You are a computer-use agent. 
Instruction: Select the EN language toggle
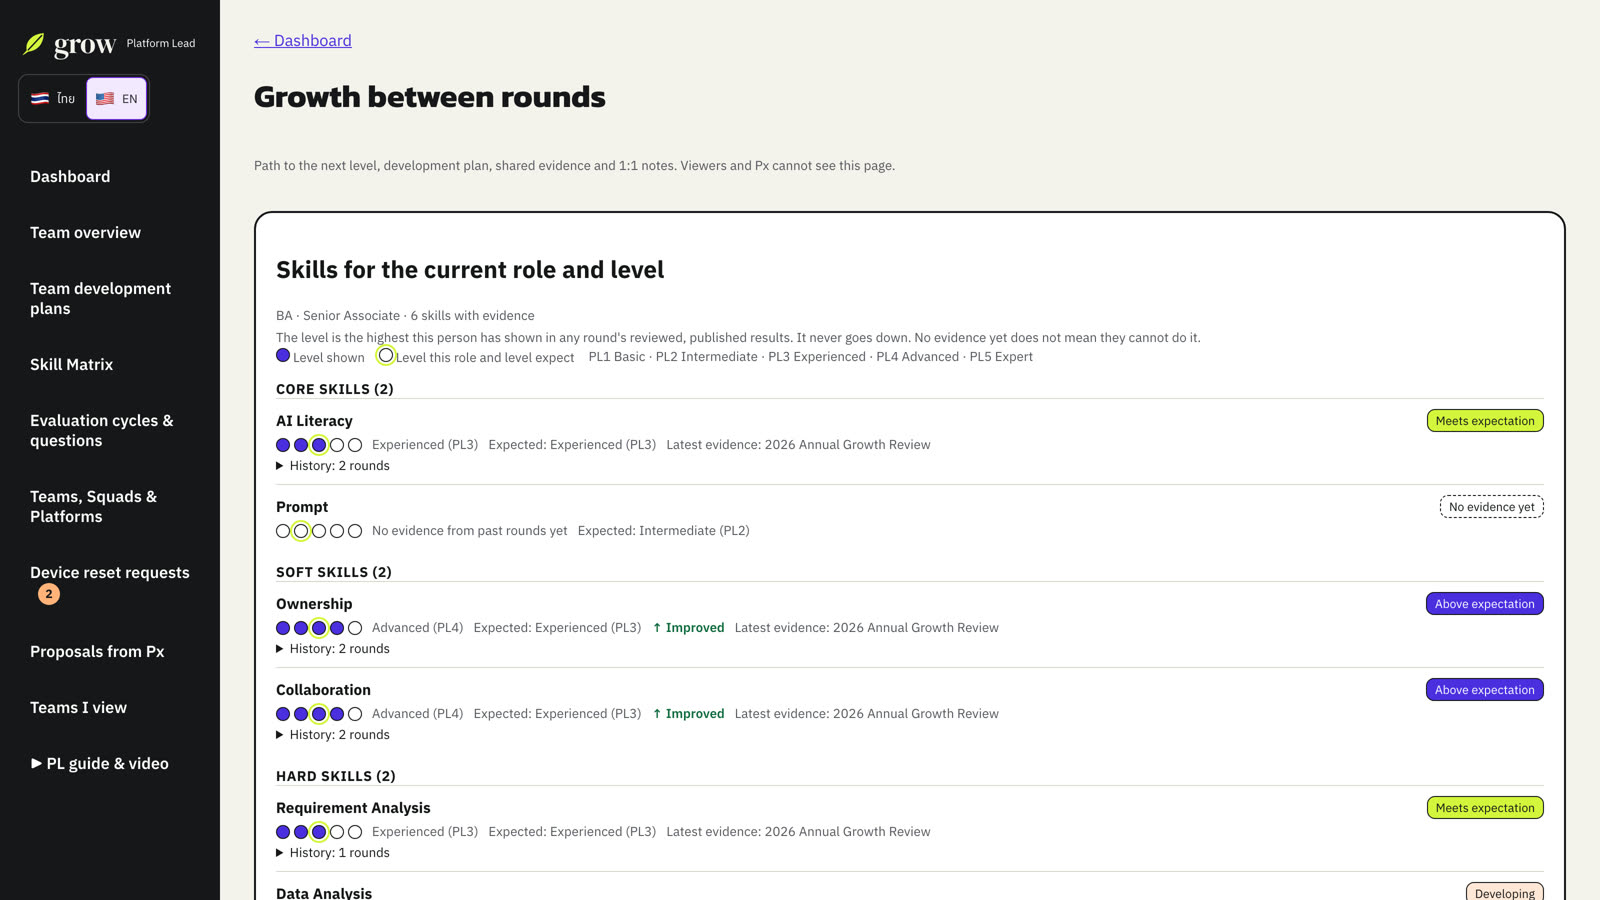click(117, 99)
